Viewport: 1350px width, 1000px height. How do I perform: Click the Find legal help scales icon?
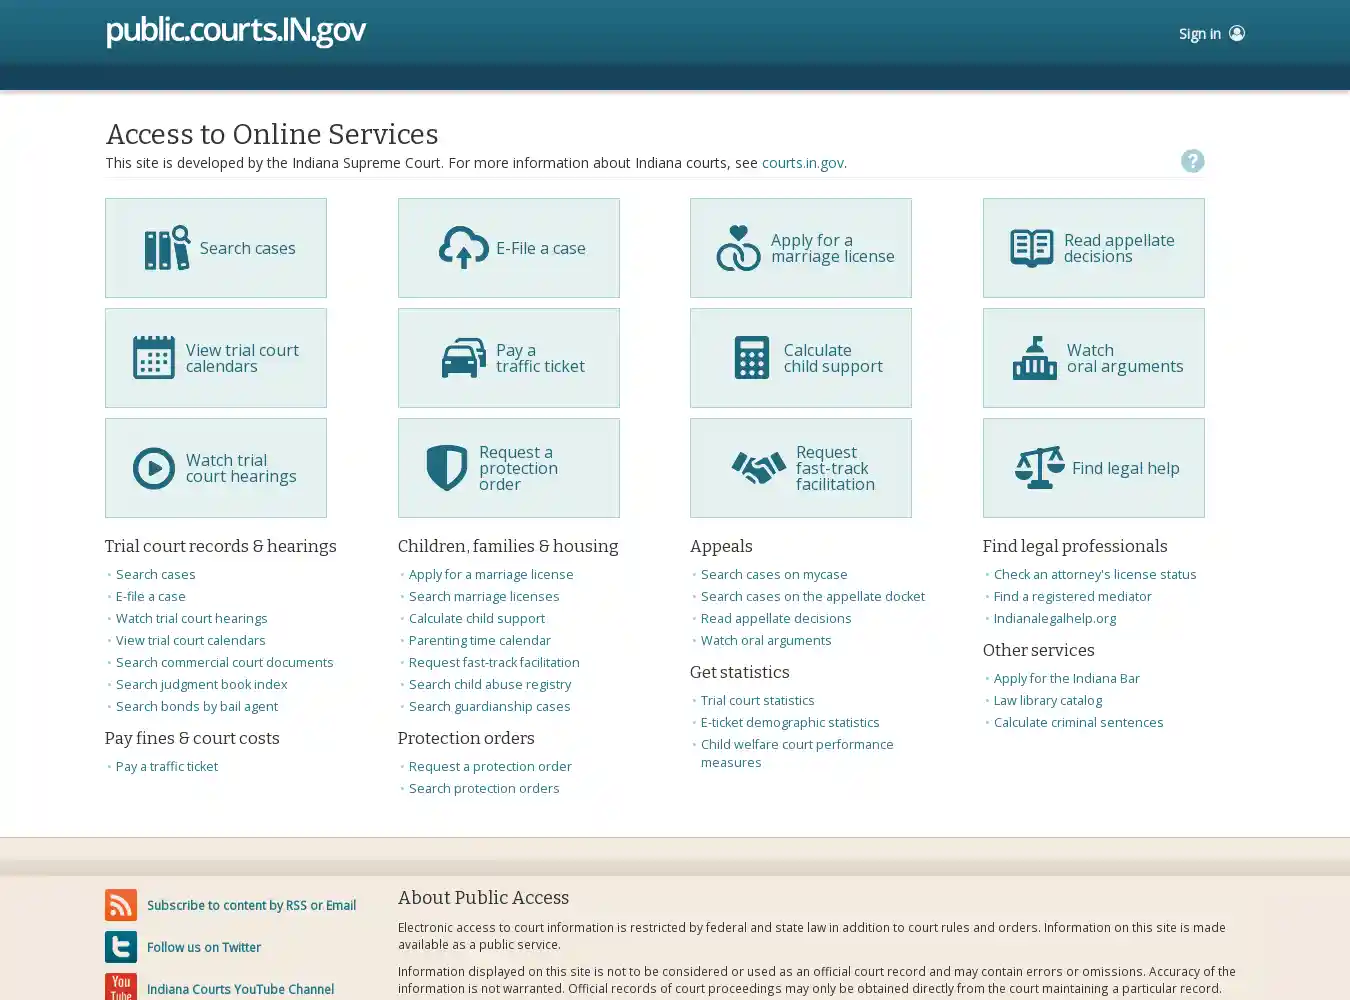click(x=1040, y=468)
